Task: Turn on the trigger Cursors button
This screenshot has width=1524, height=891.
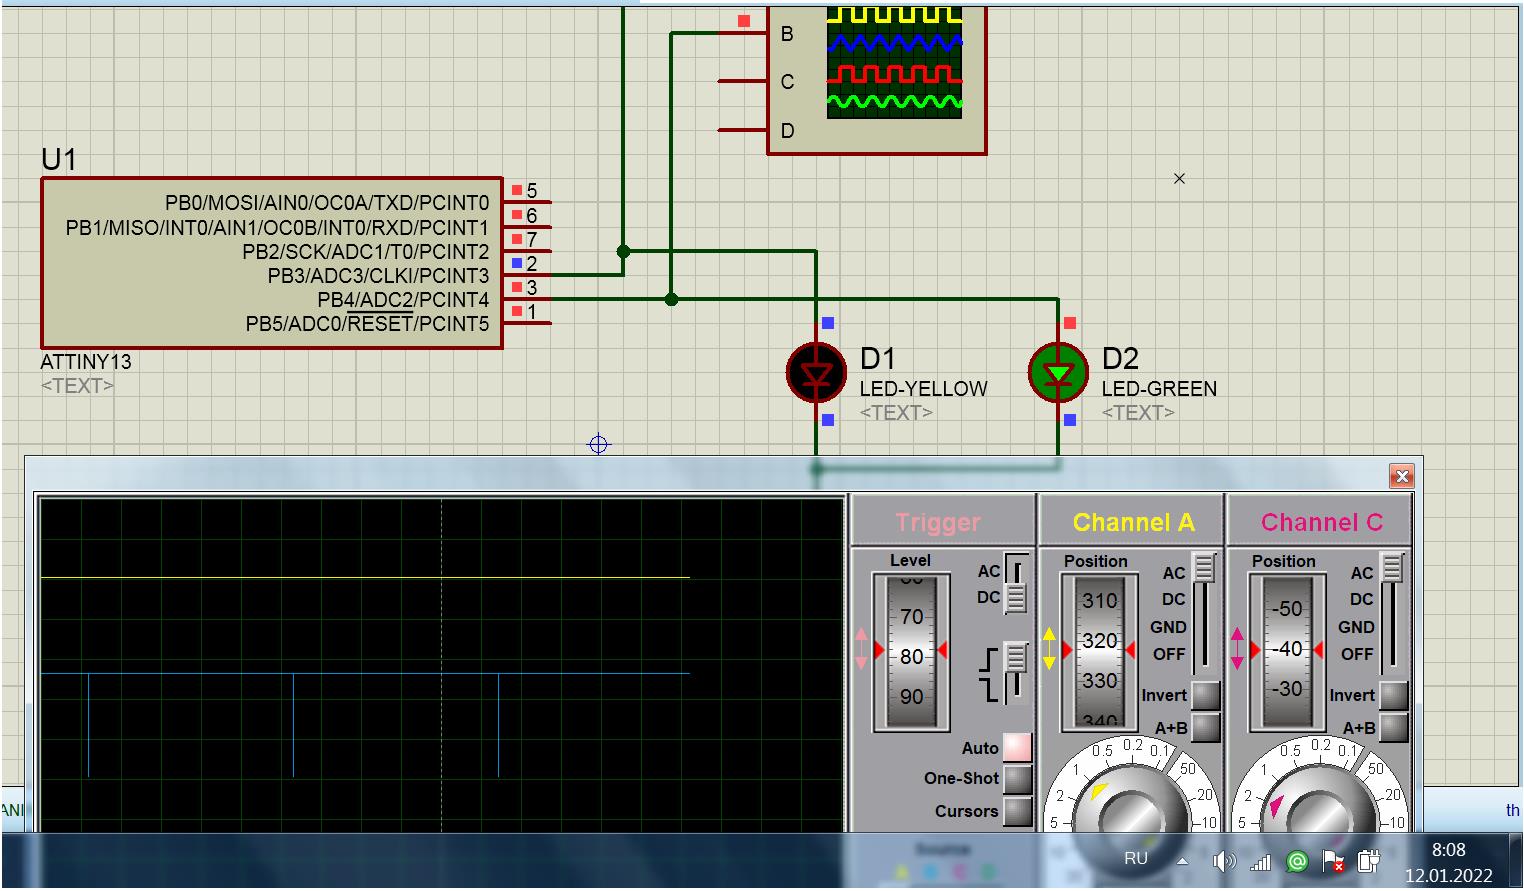Action: [1017, 811]
